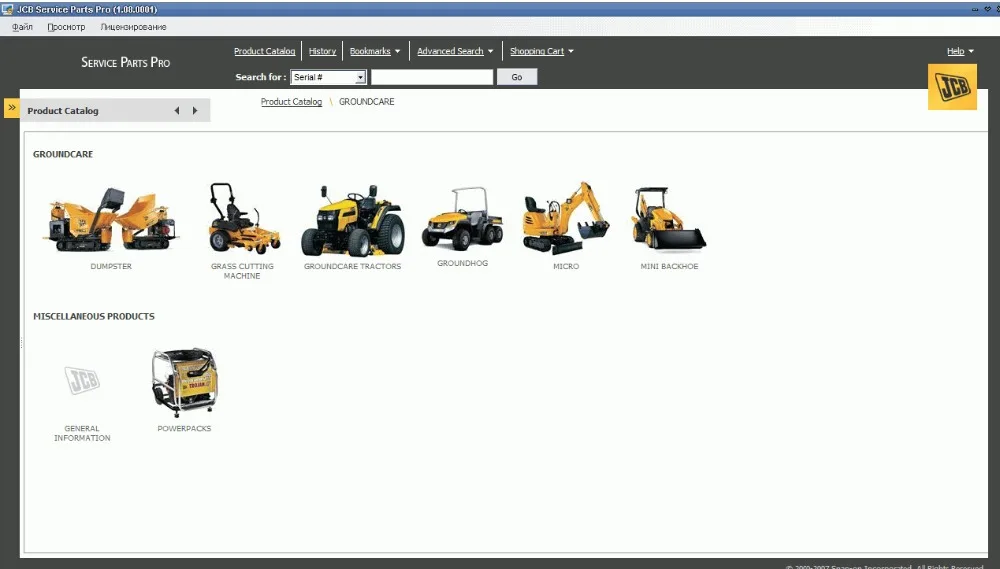This screenshot has width=1000, height=569.
Task: Expand the Advanced Search dropdown arrow
Action: coord(490,52)
